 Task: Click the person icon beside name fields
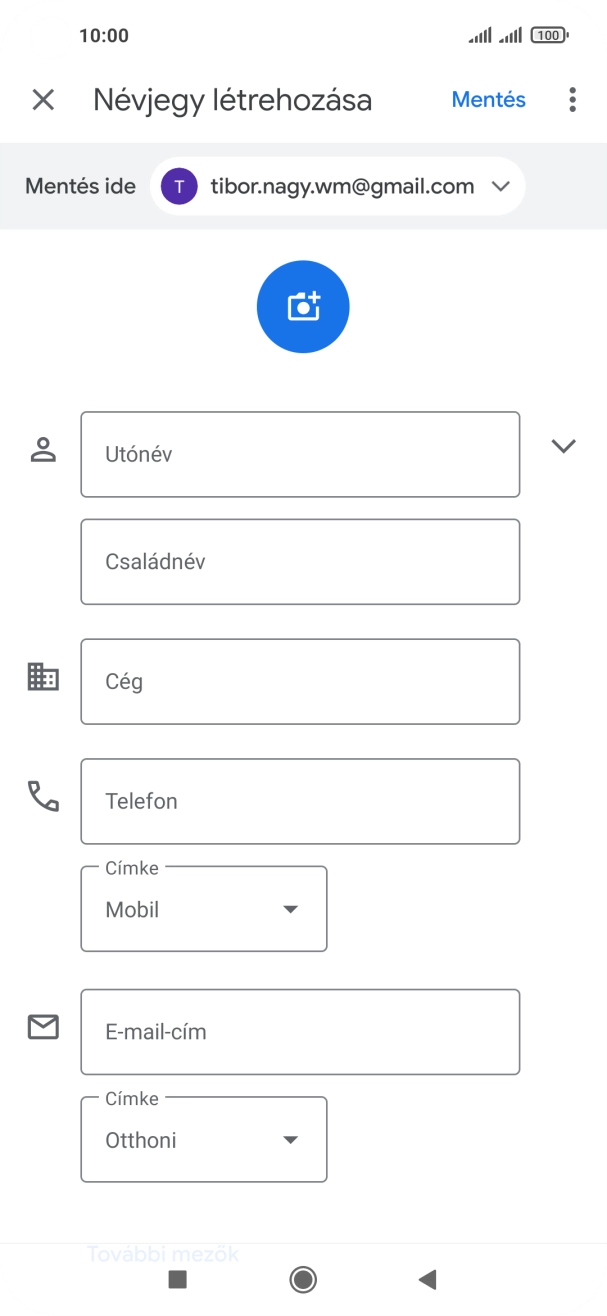pos(42,447)
